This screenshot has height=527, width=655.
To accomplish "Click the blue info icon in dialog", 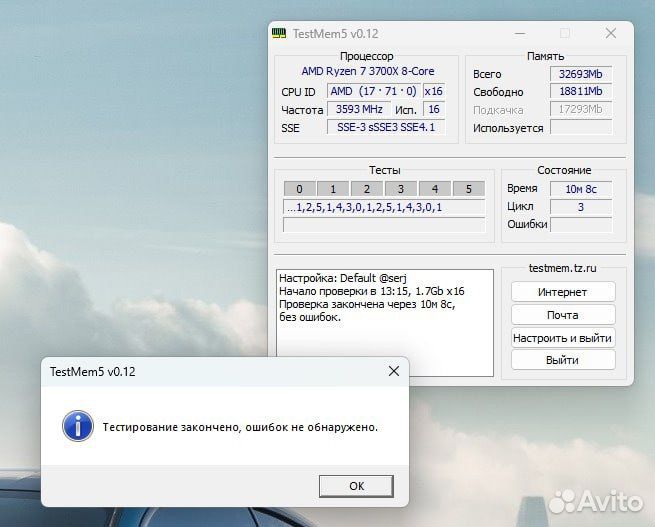I will (x=78, y=426).
